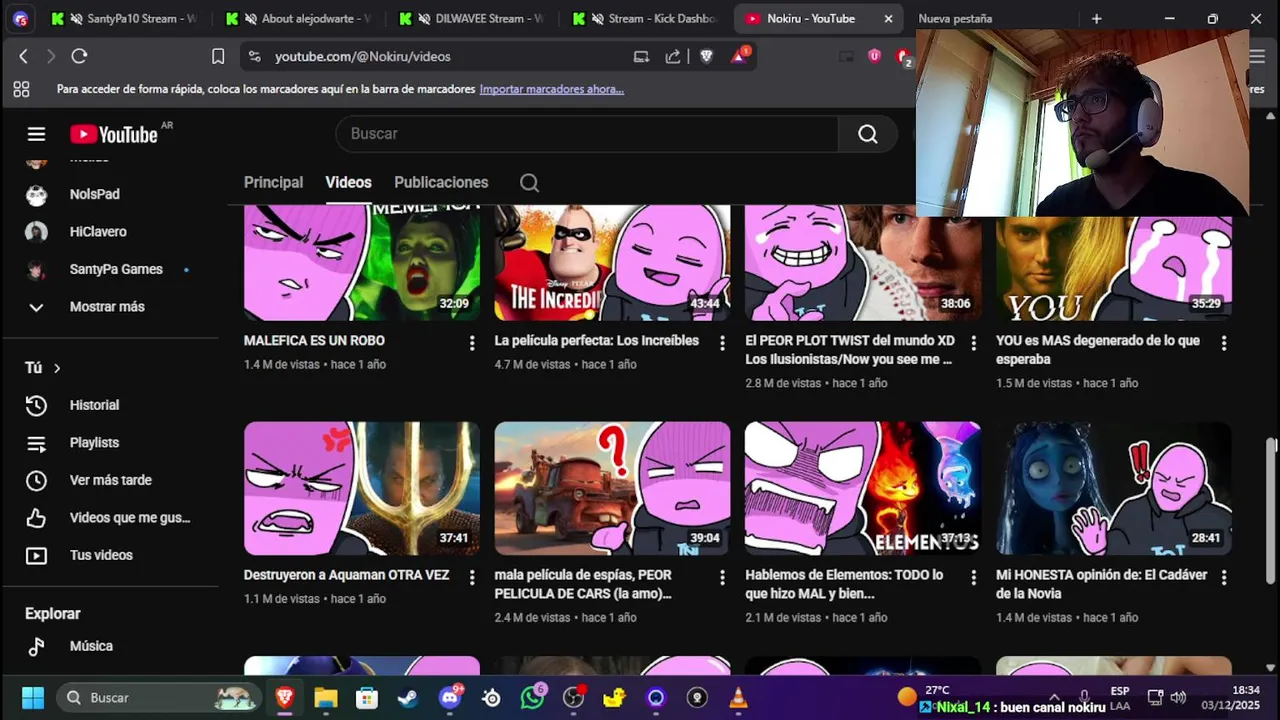This screenshot has width=1280, height=720.
Task: Open Discord from the taskbar
Action: click(450, 697)
